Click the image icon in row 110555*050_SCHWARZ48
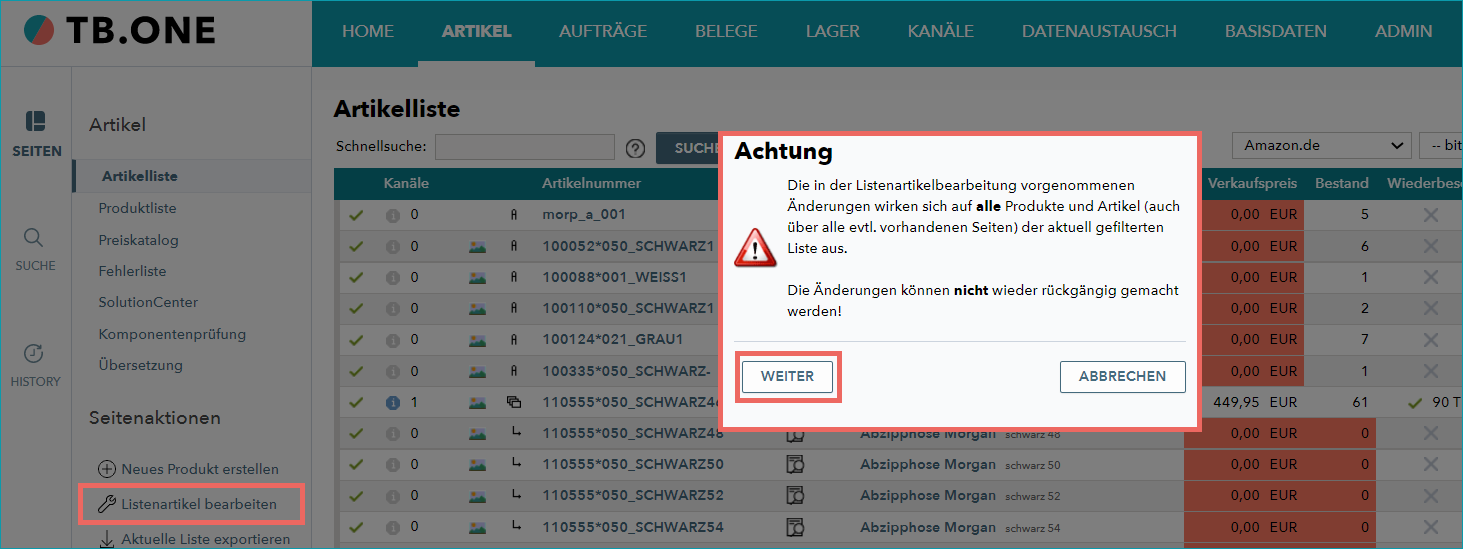 (x=477, y=433)
